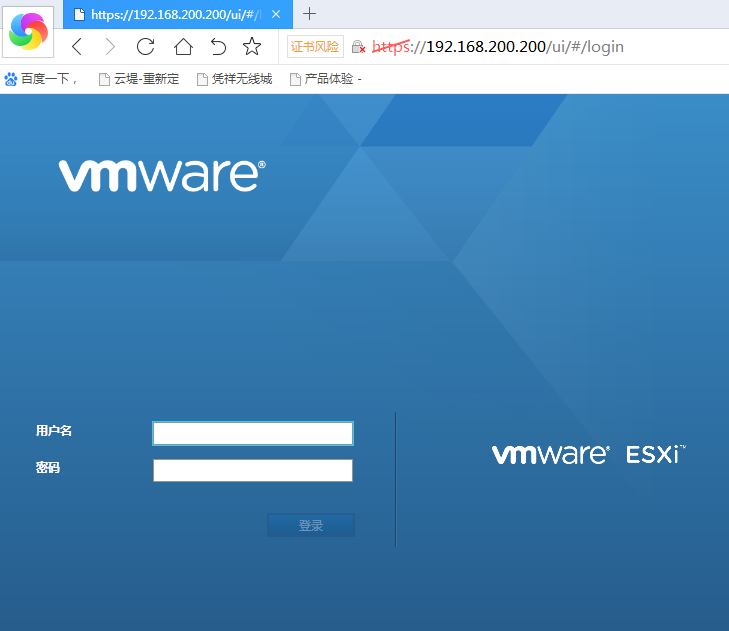729x631 pixels.
Task: Open the 百度一下 bookmark
Action: (x=41, y=79)
